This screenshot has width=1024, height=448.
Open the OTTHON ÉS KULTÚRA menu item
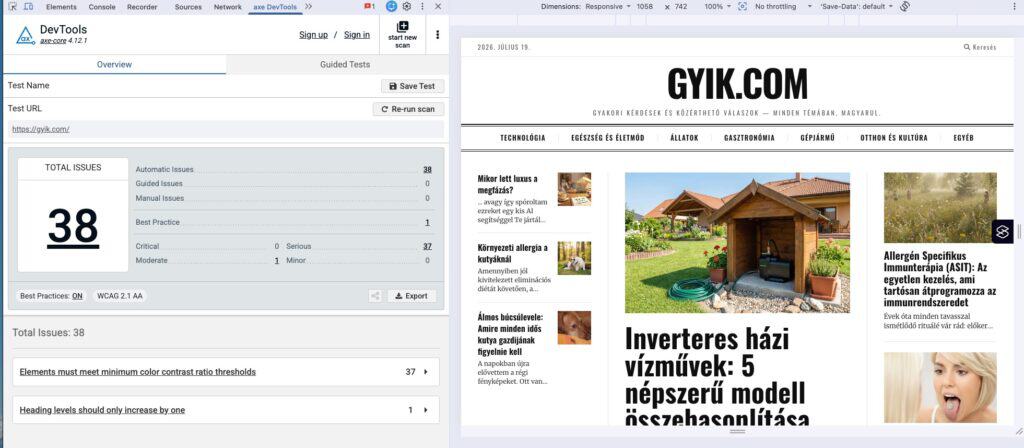tap(893, 138)
